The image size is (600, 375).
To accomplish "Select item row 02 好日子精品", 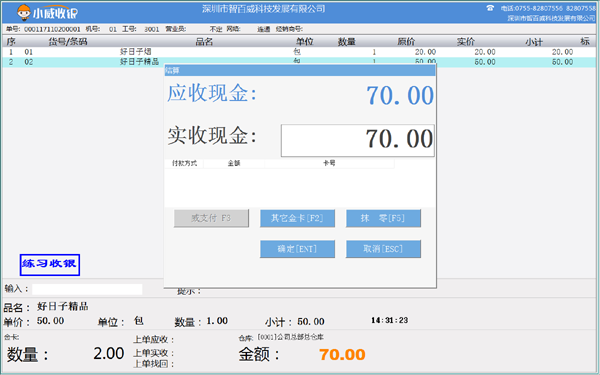I will 300,62.
